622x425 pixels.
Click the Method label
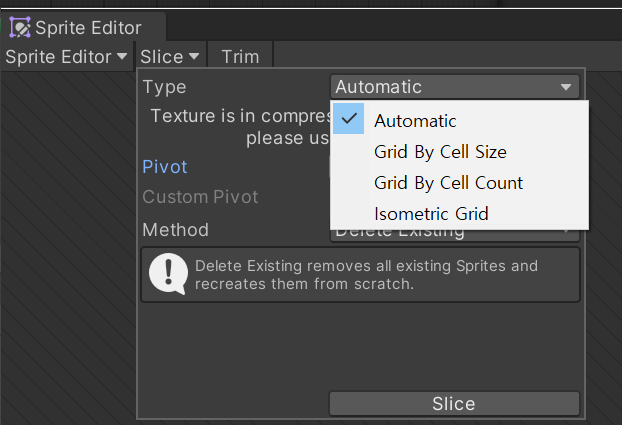pos(175,229)
